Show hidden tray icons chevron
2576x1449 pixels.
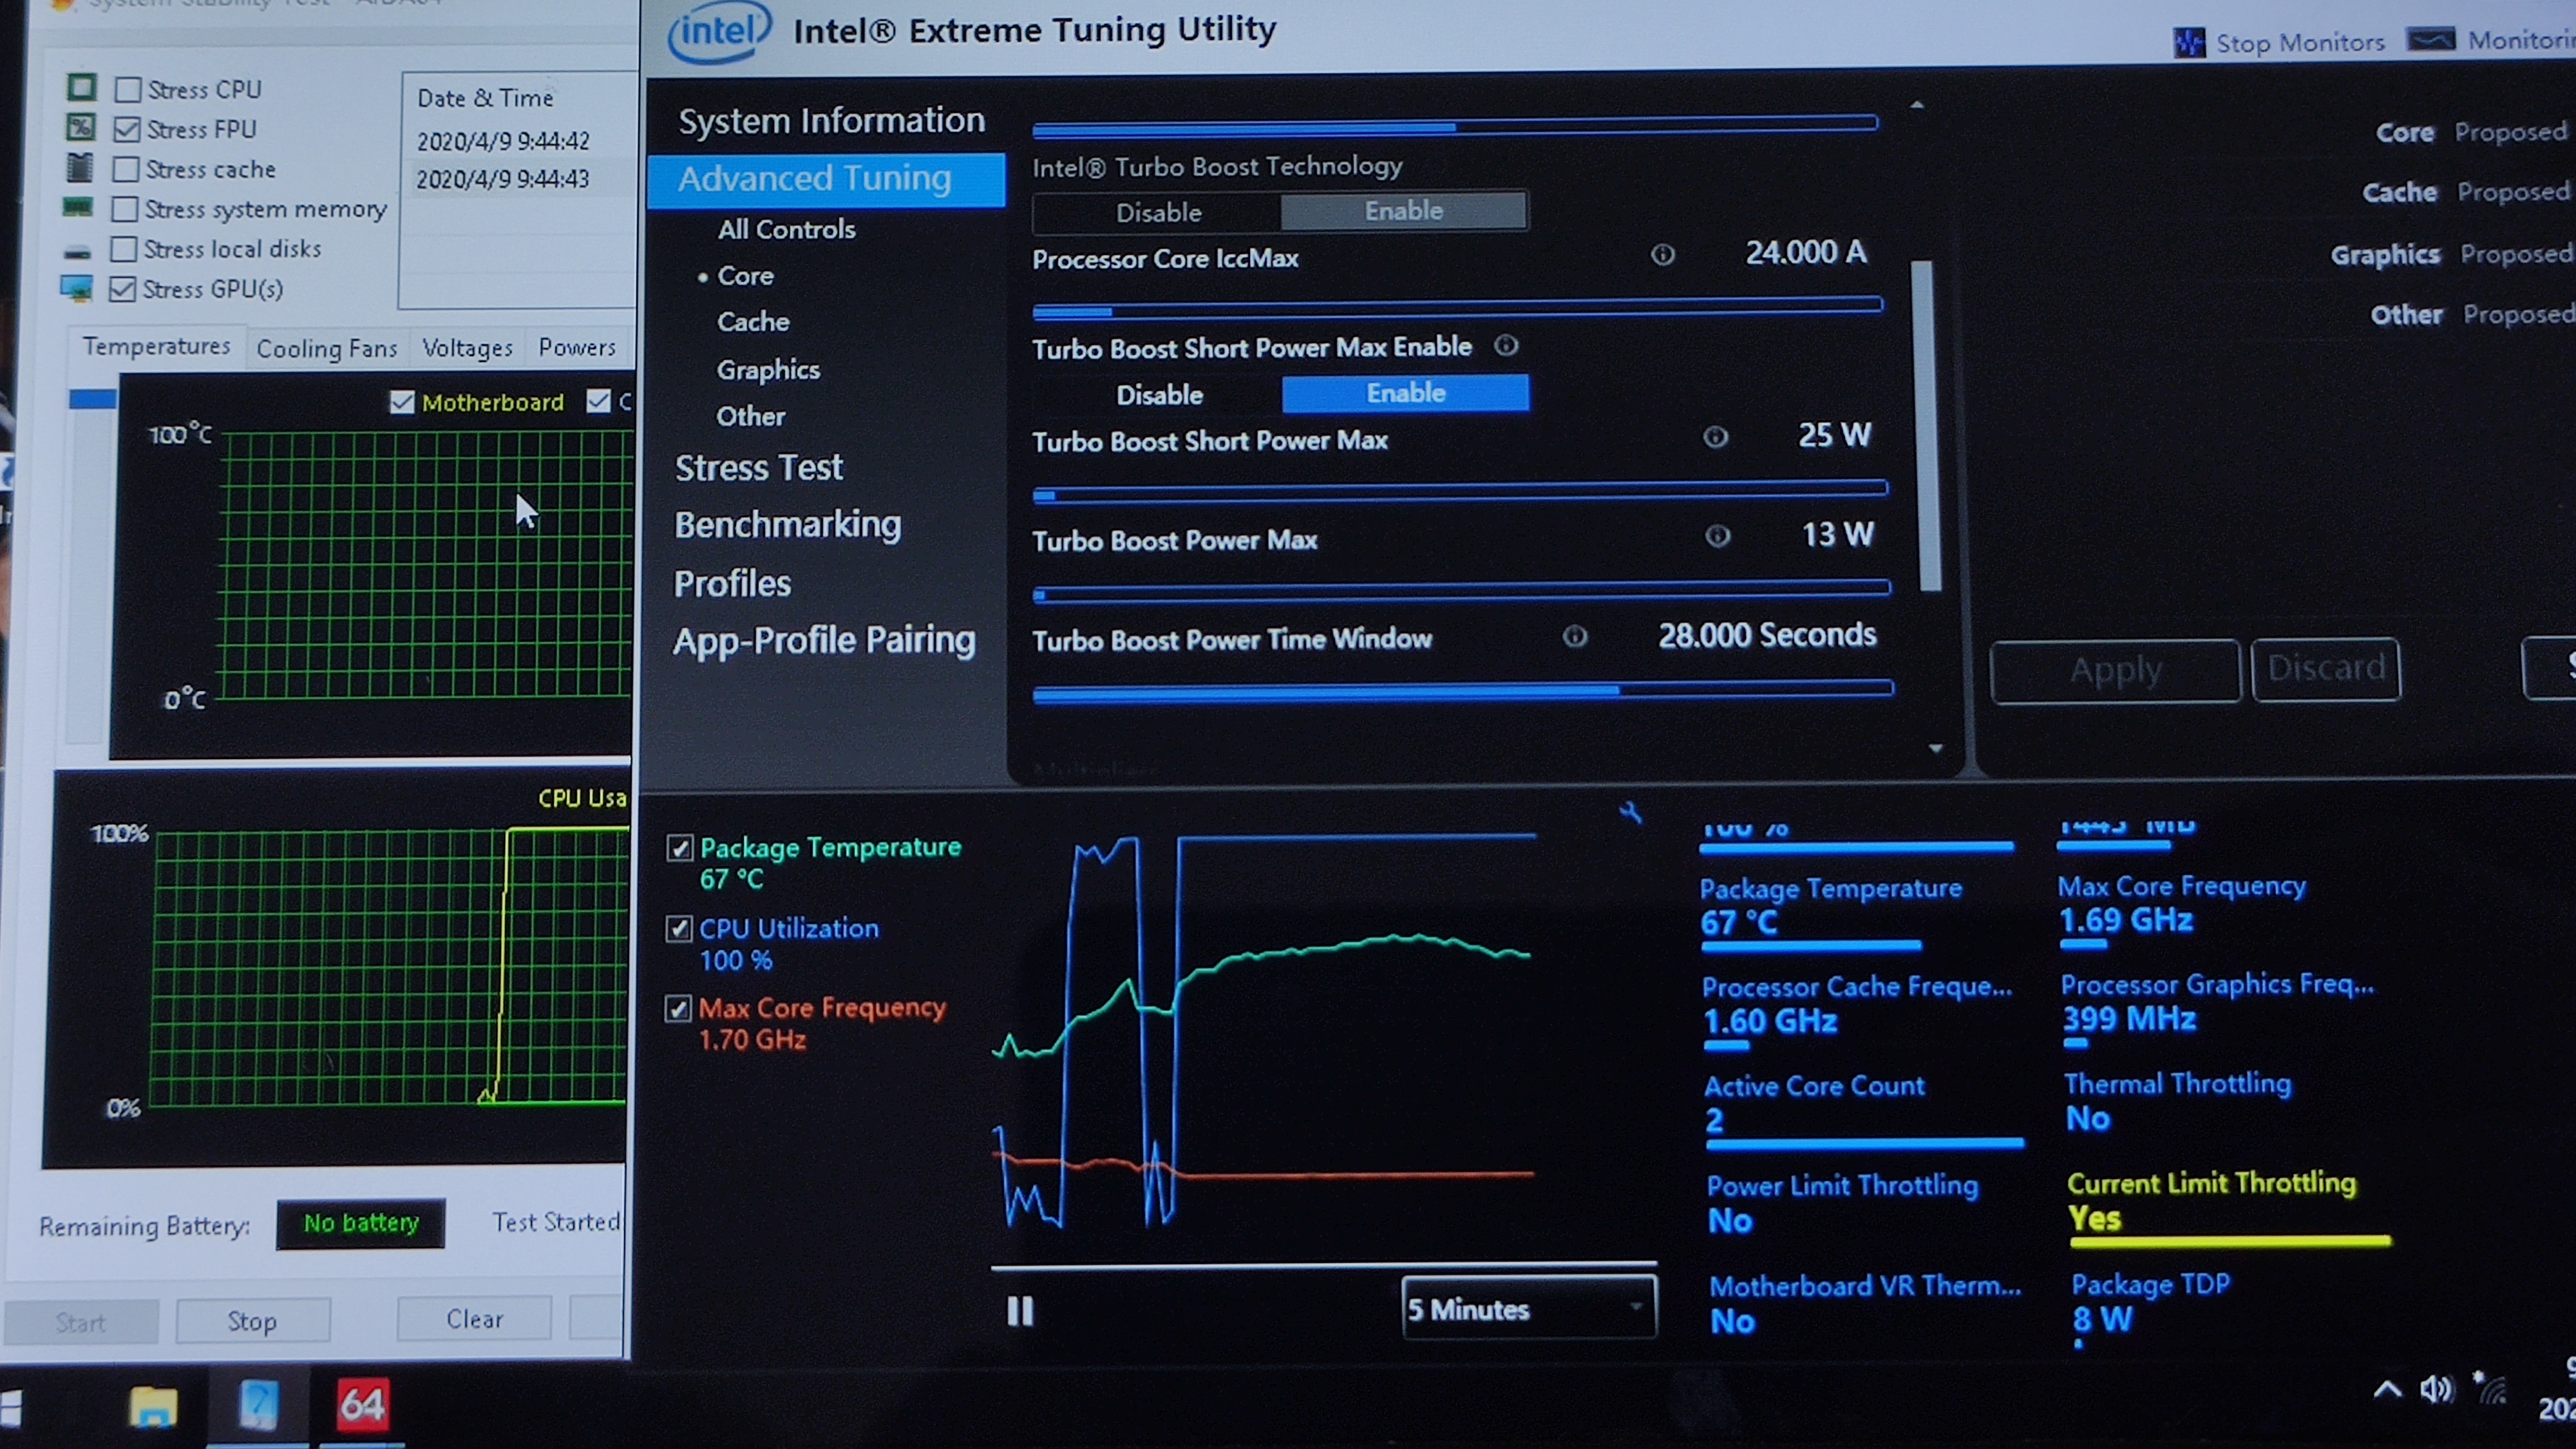pyautogui.click(x=2387, y=1389)
